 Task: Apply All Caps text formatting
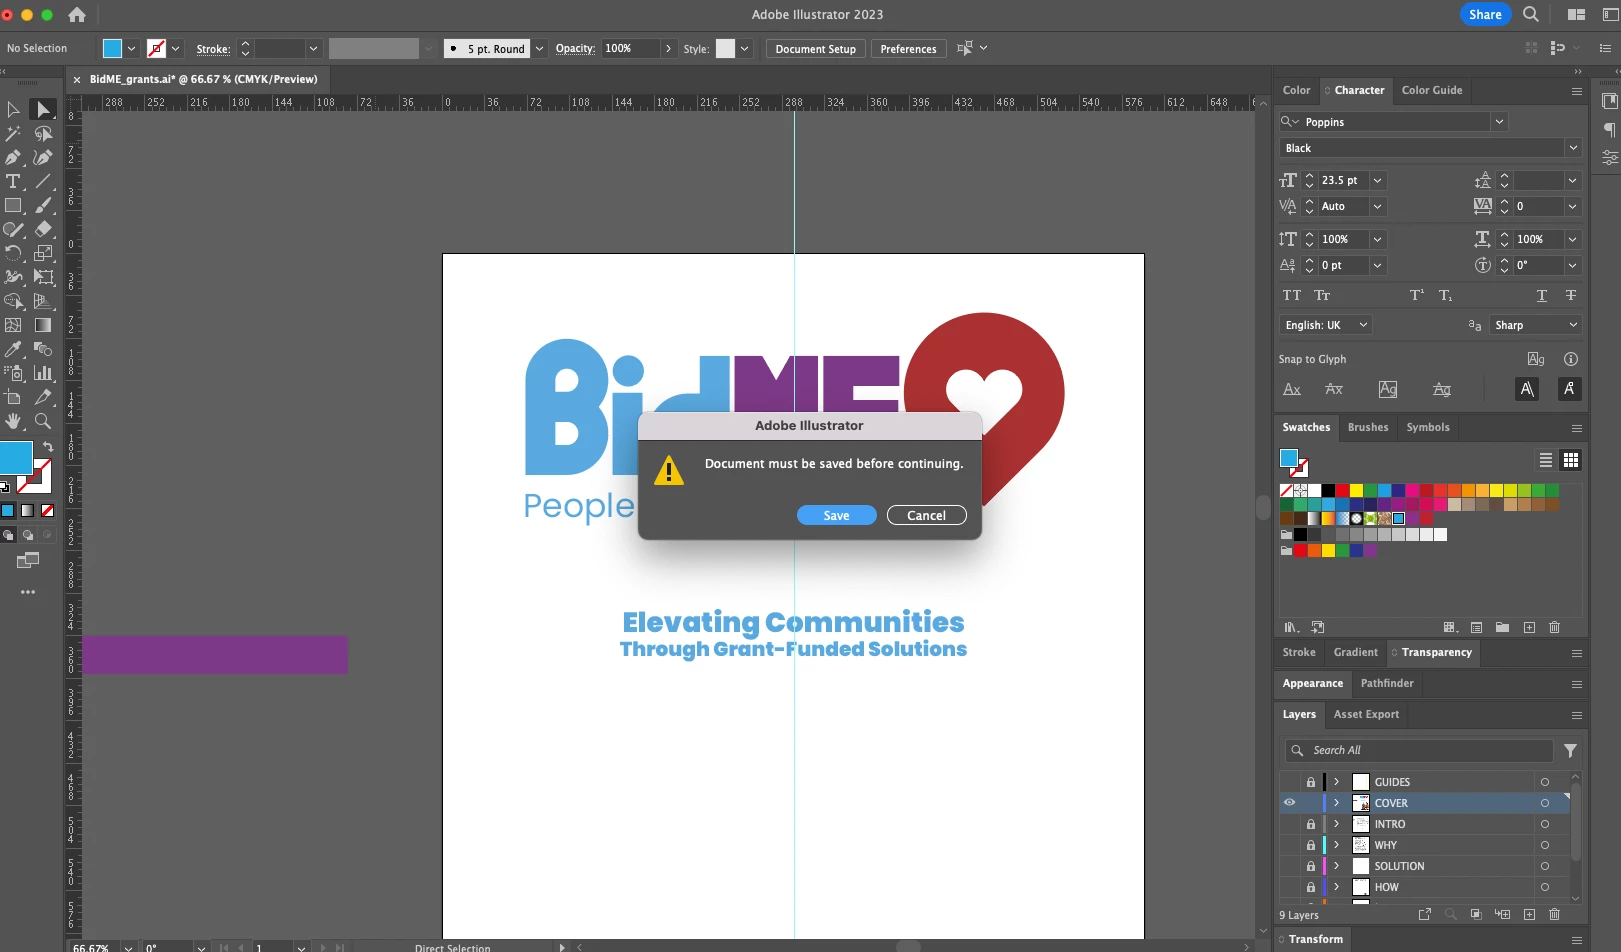click(x=1292, y=295)
